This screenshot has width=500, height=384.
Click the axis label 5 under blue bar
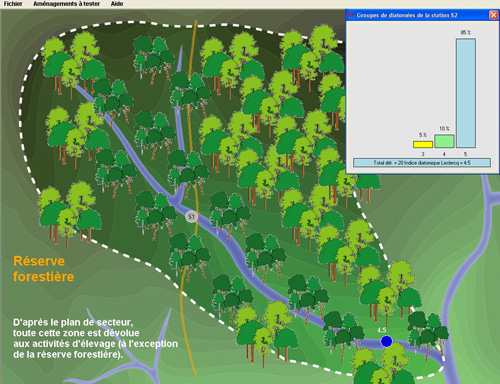465,154
